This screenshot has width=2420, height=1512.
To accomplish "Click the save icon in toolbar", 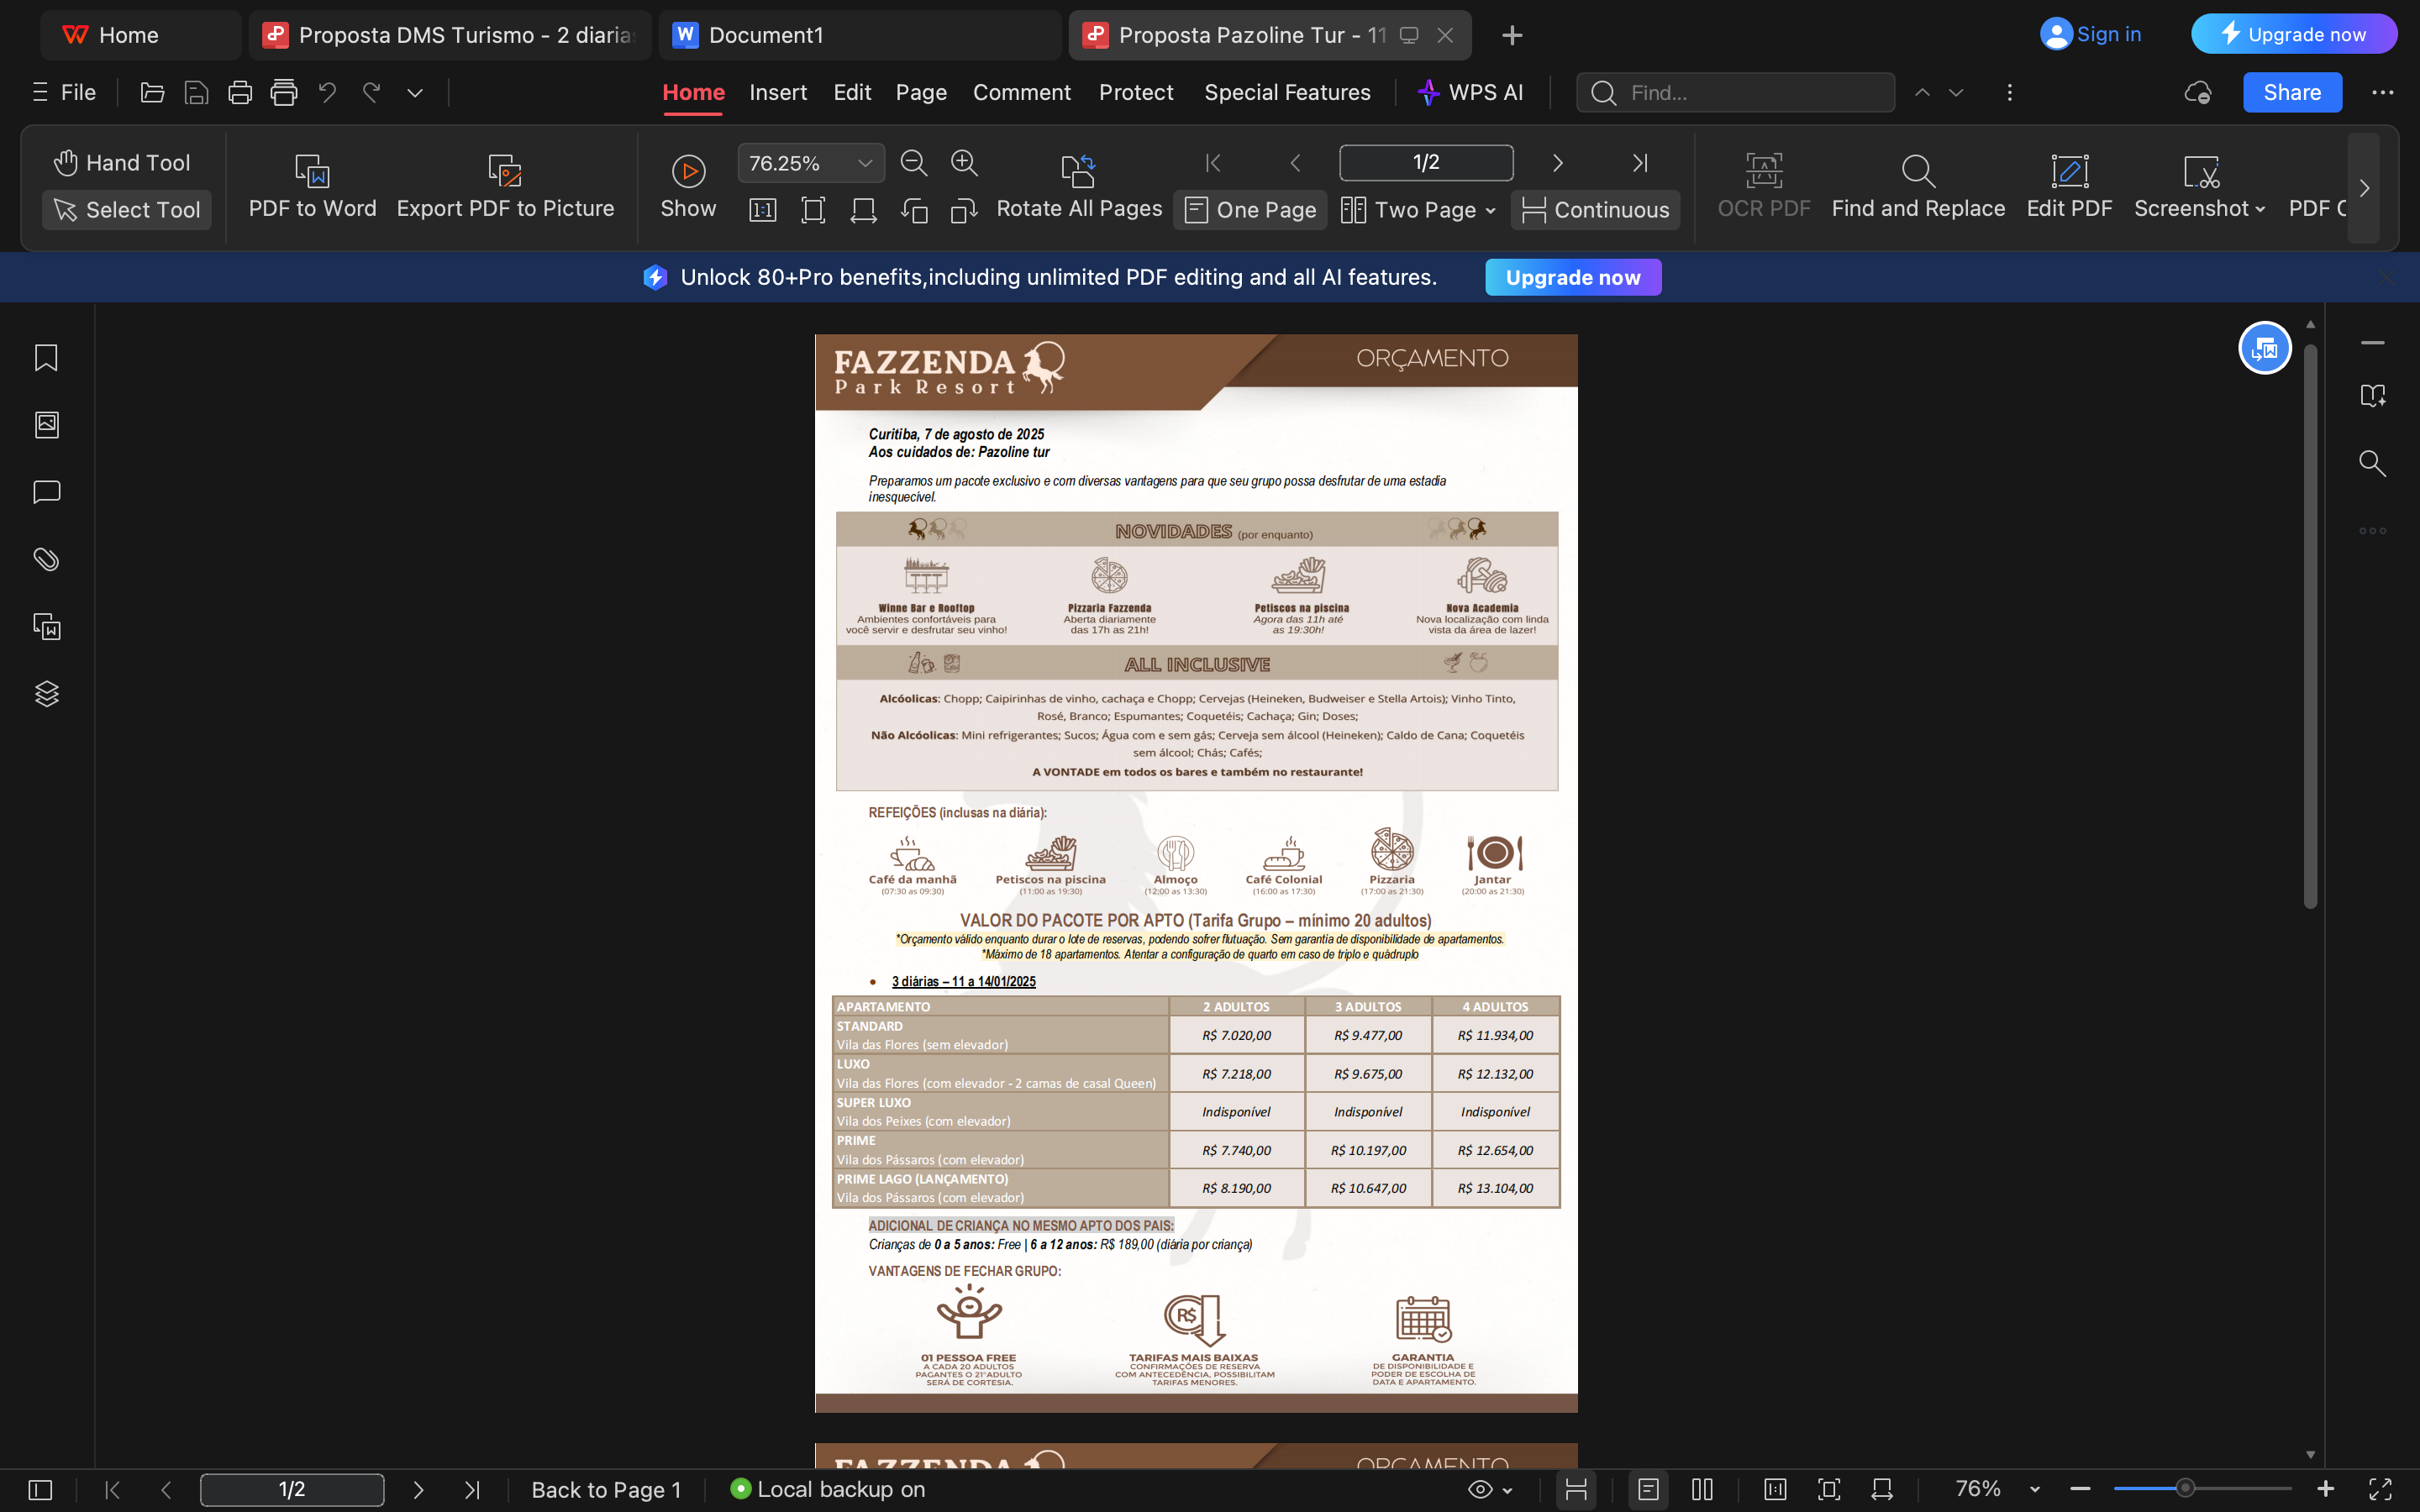I will [196, 93].
